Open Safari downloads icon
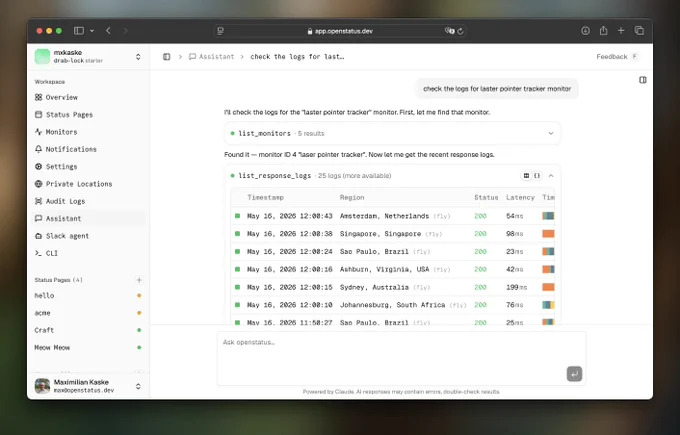This screenshot has width=680, height=435. (585, 31)
